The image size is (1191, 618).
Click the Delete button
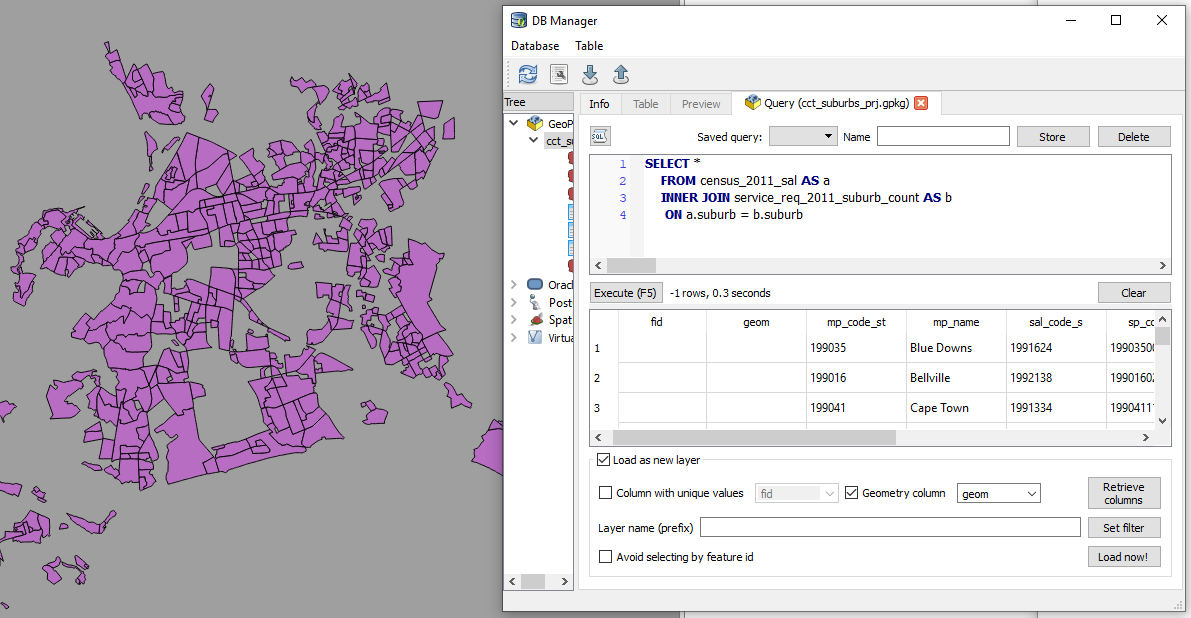pyautogui.click(x=1133, y=137)
